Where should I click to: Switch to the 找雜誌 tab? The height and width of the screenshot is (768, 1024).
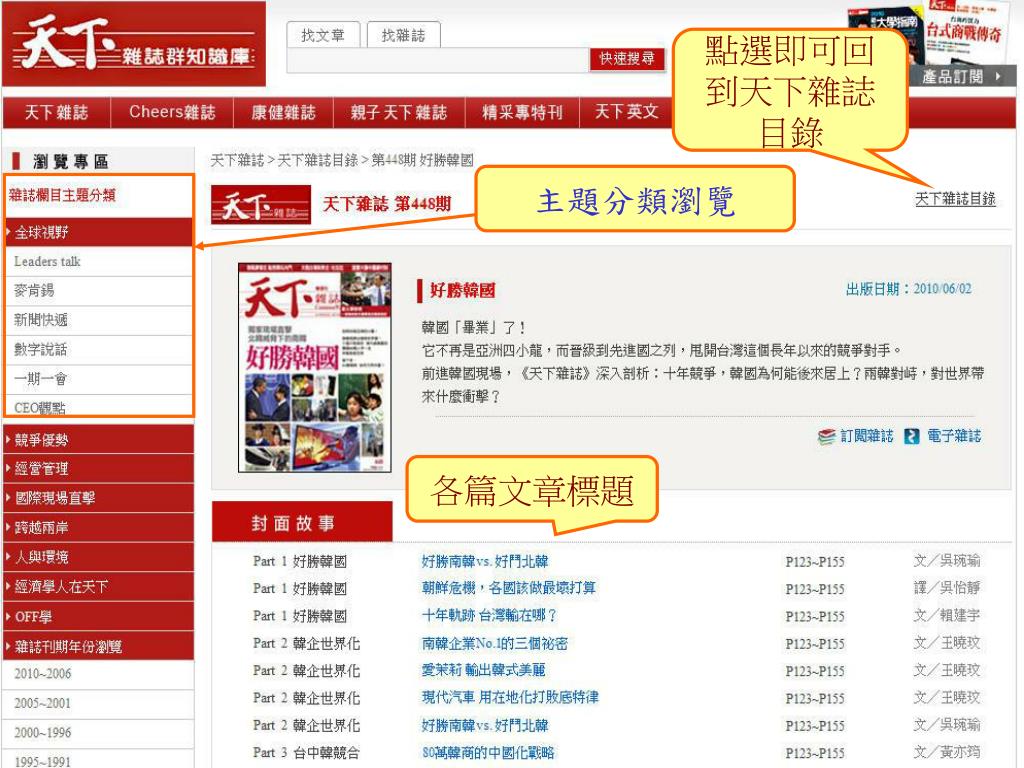pos(404,35)
